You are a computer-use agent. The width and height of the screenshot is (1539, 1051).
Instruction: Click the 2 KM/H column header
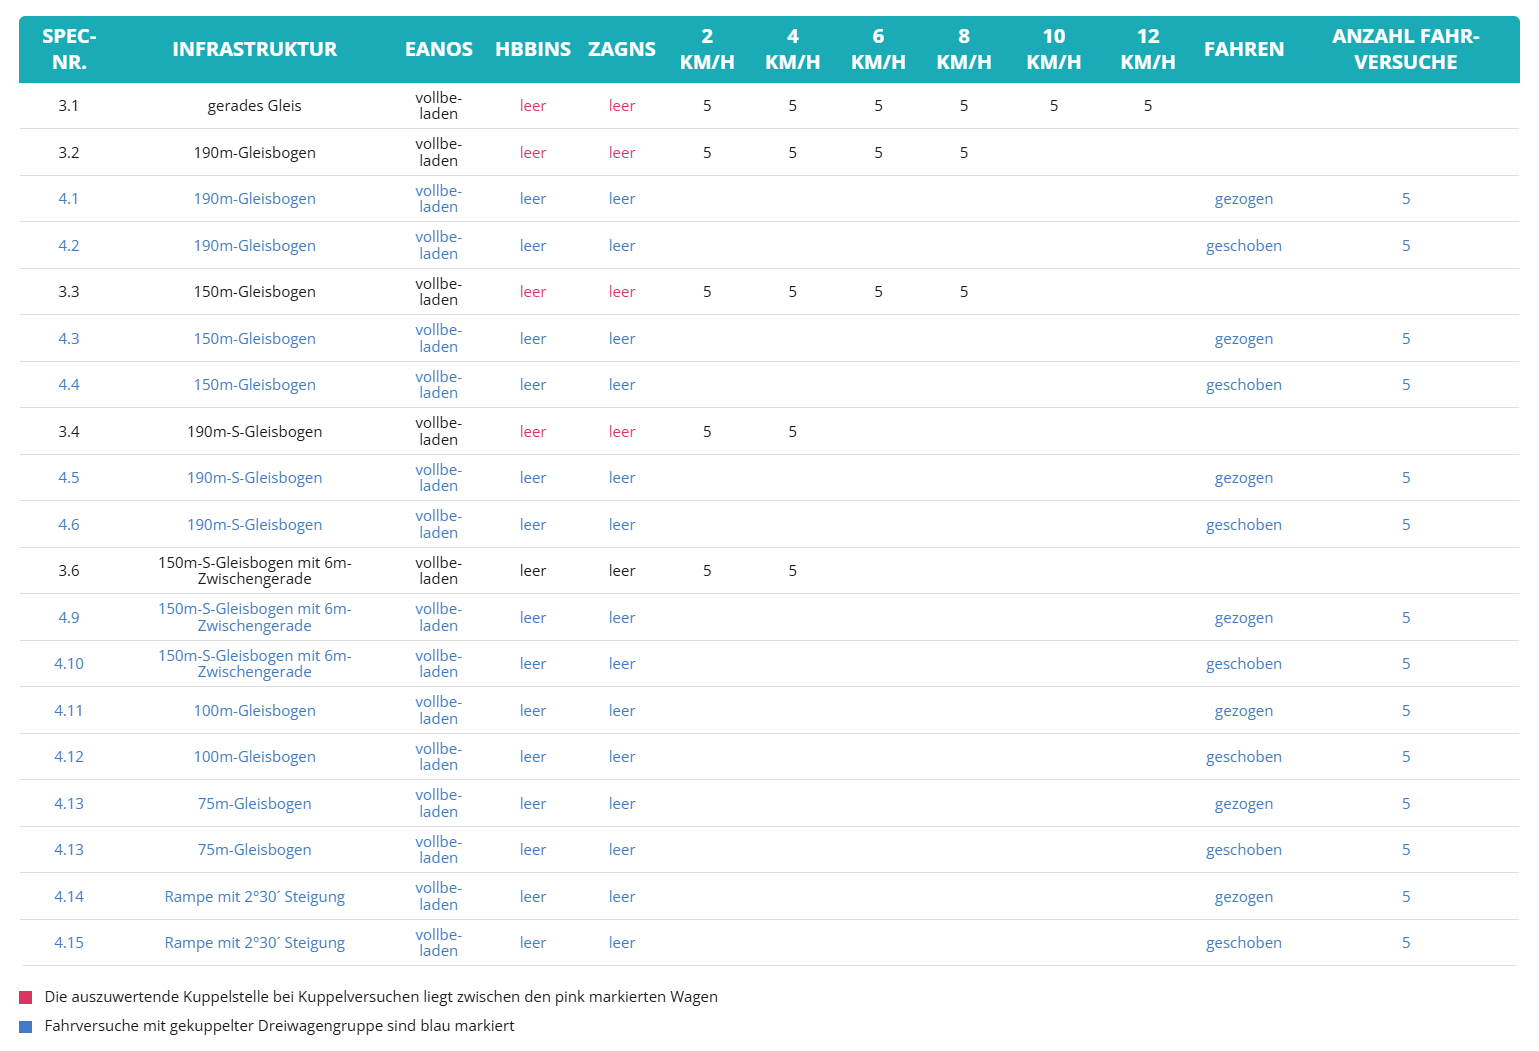pos(707,49)
